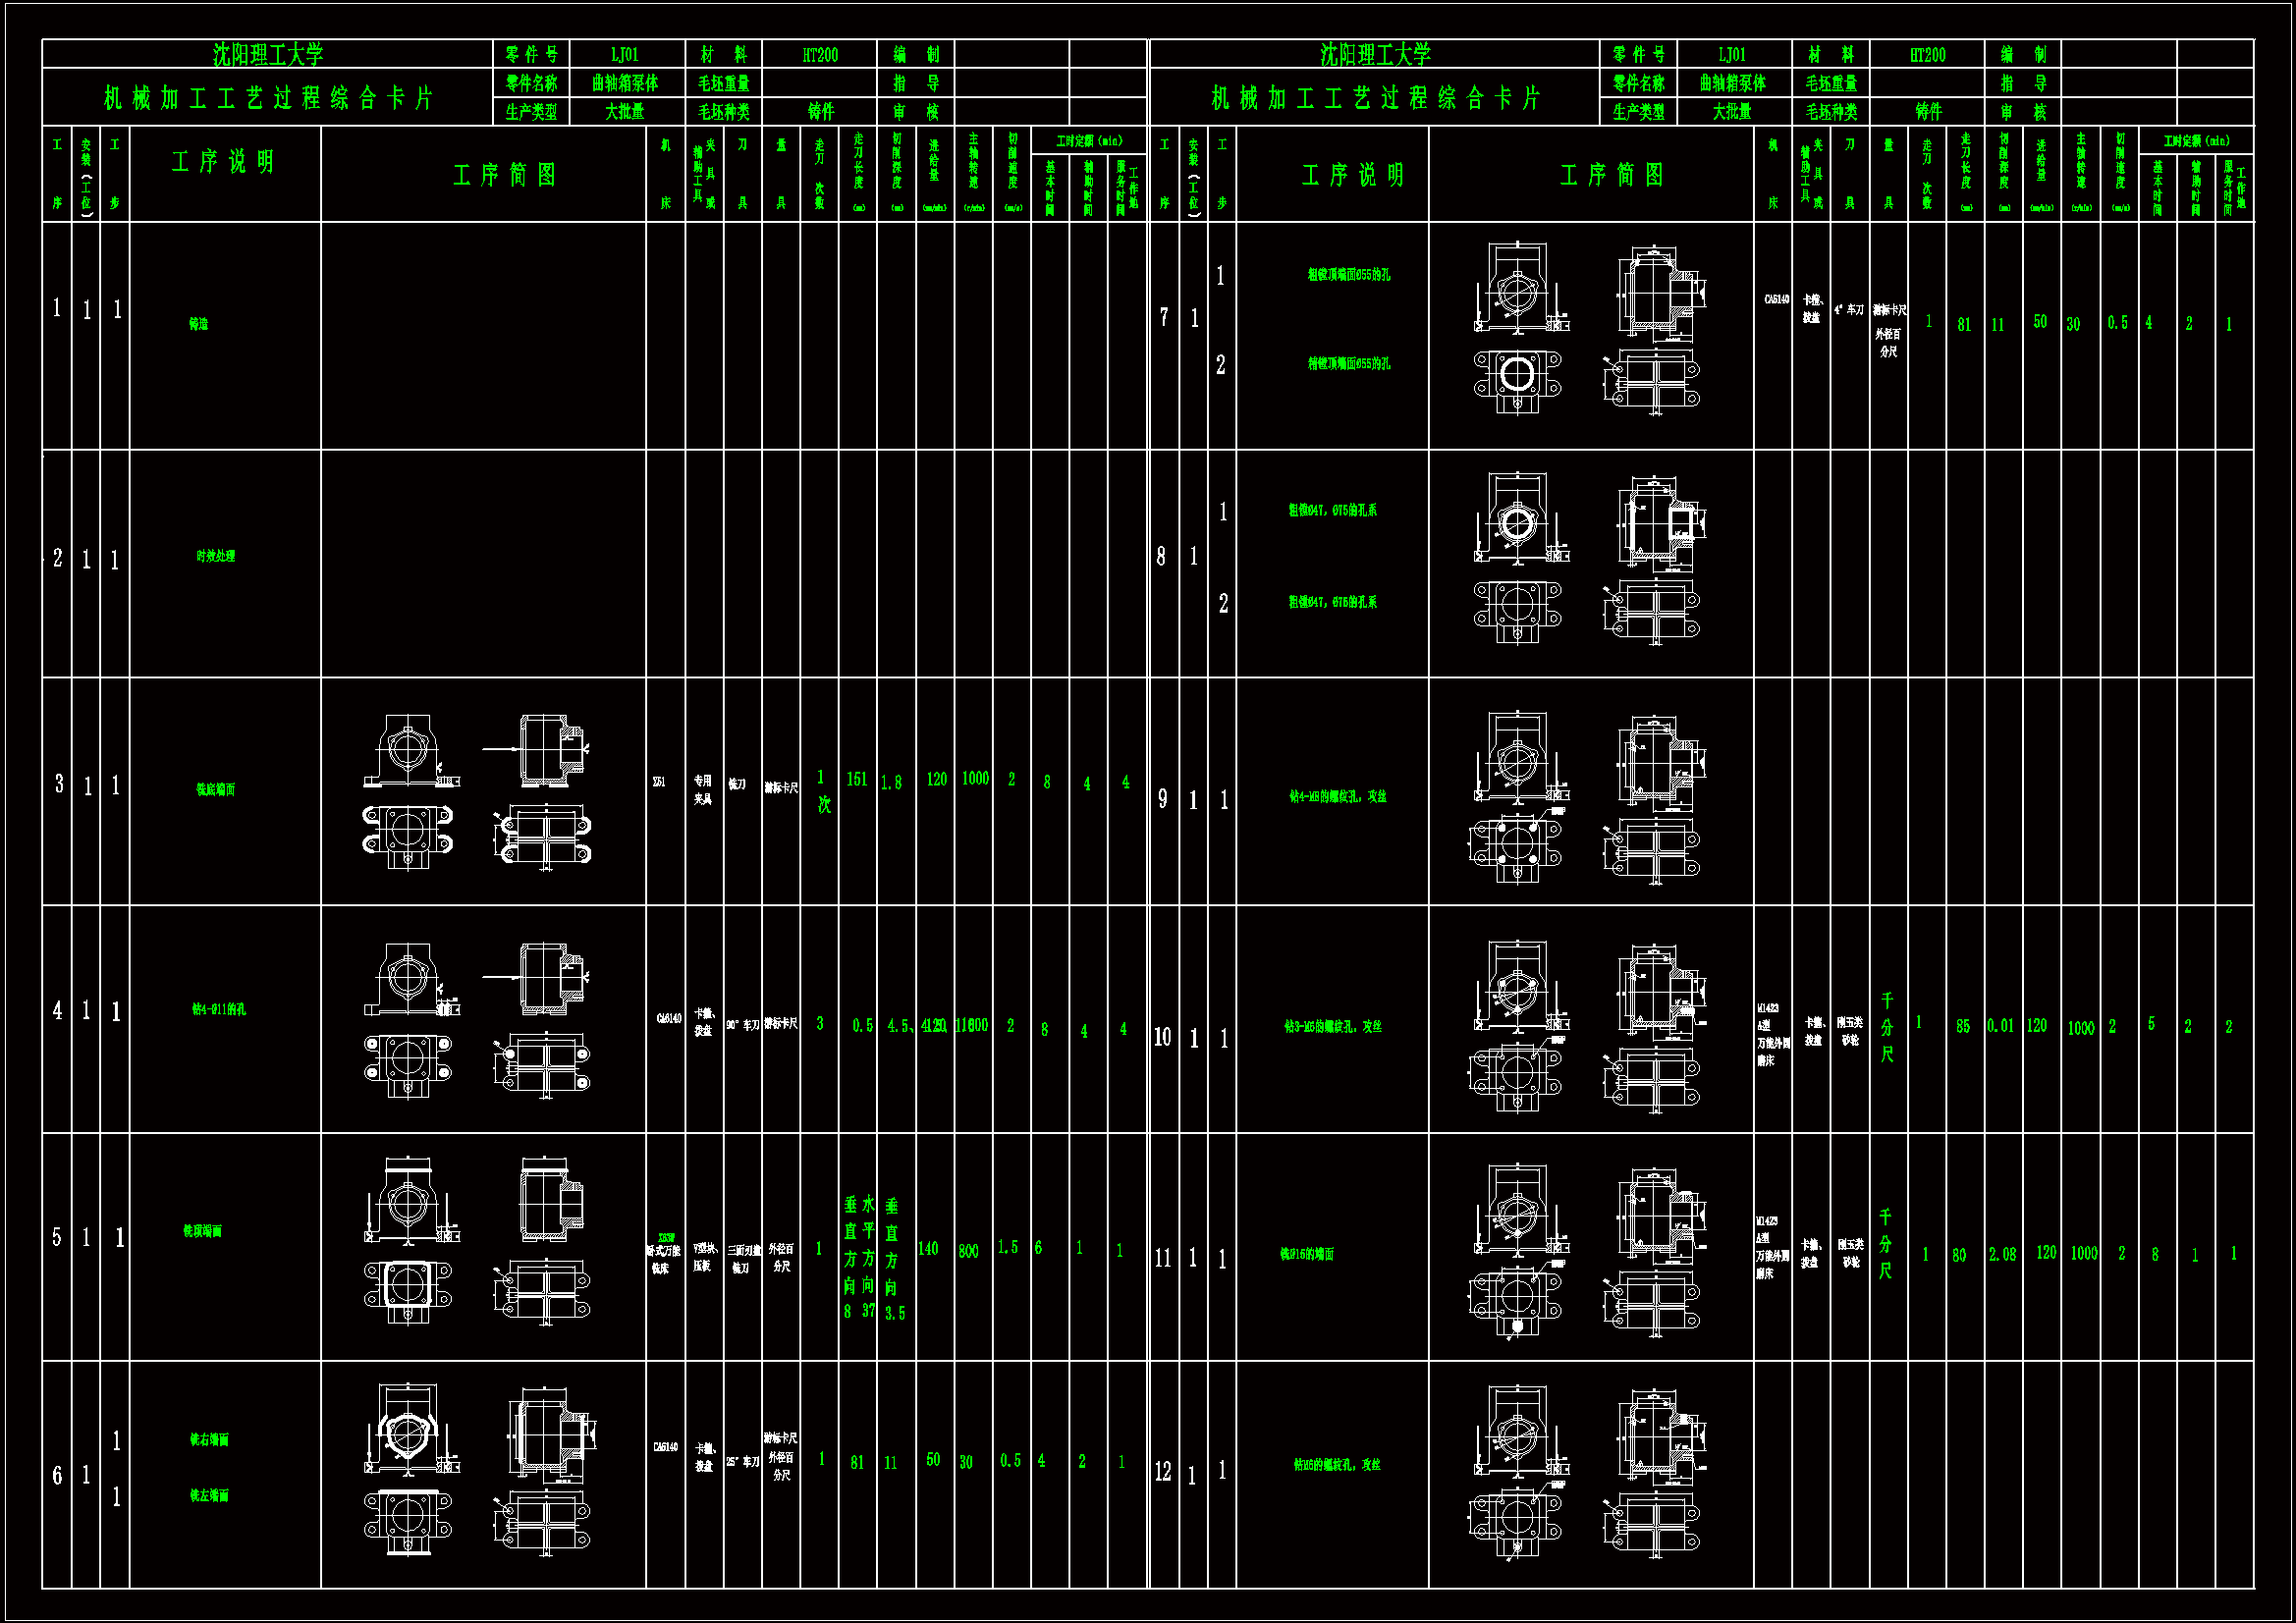The image size is (2296, 1623).
Task: Select the 时效处理 text in process 2
Action: click(216, 556)
